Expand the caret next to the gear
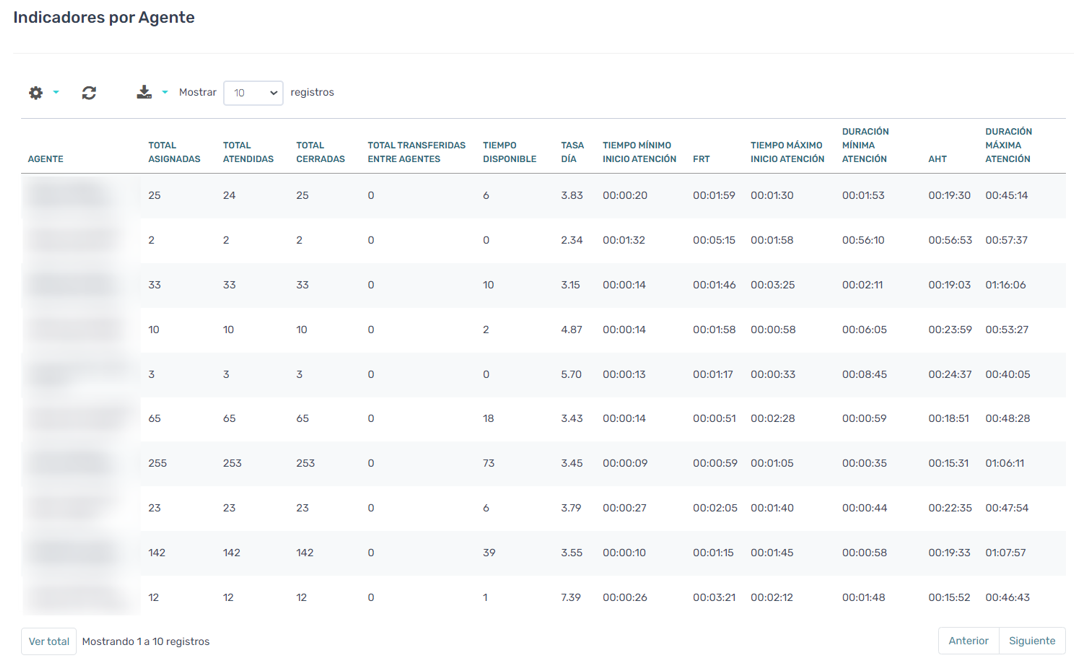Image resolution: width=1074 pixels, height=663 pixels. tap(56, 92)
